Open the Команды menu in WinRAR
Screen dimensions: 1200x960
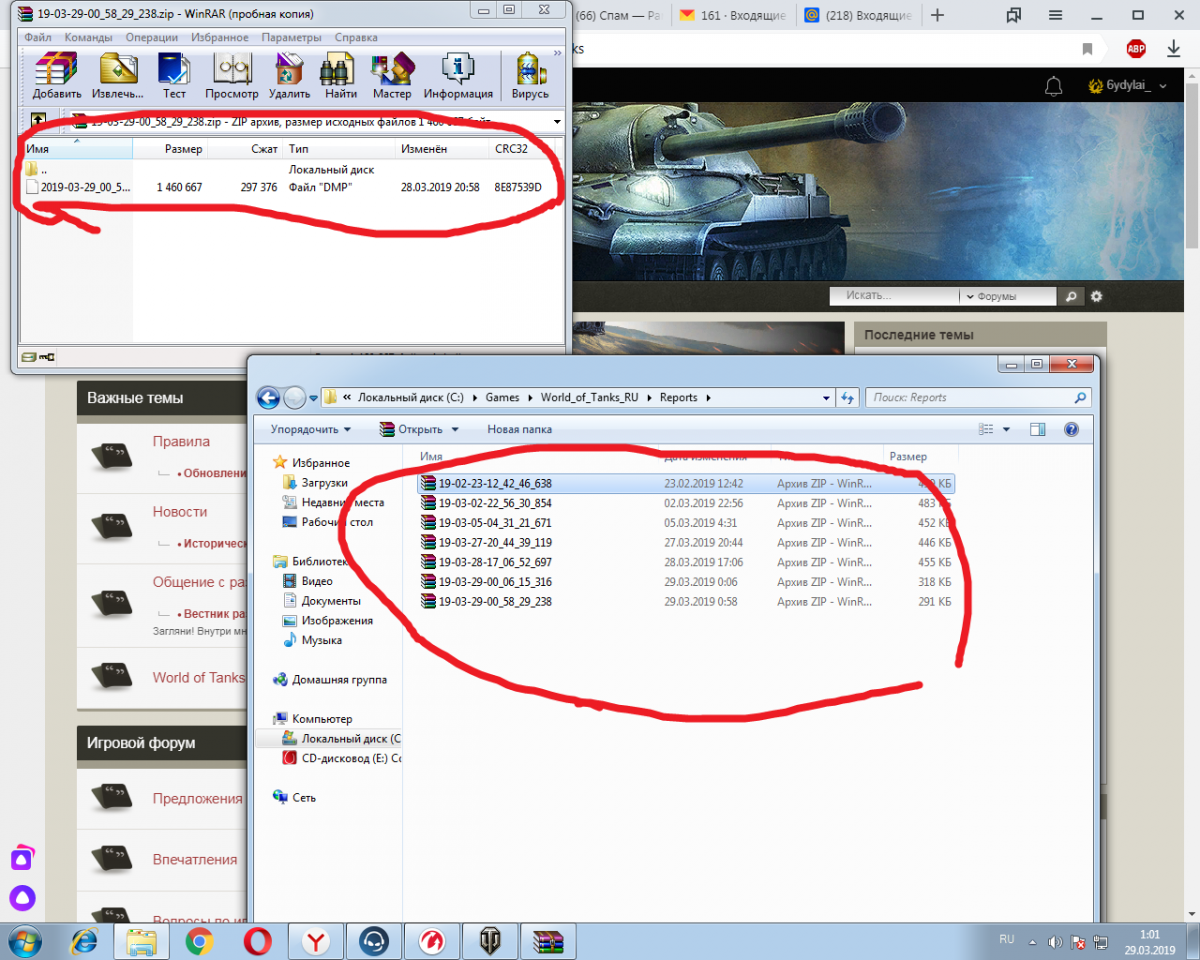[x=88, y=37]
